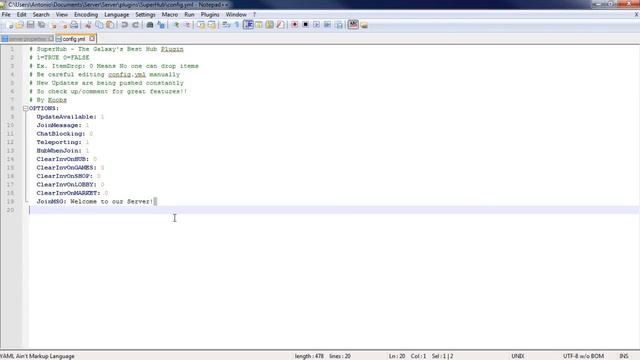Click 'length : 478' in status bar

click(x=309, y=356)
